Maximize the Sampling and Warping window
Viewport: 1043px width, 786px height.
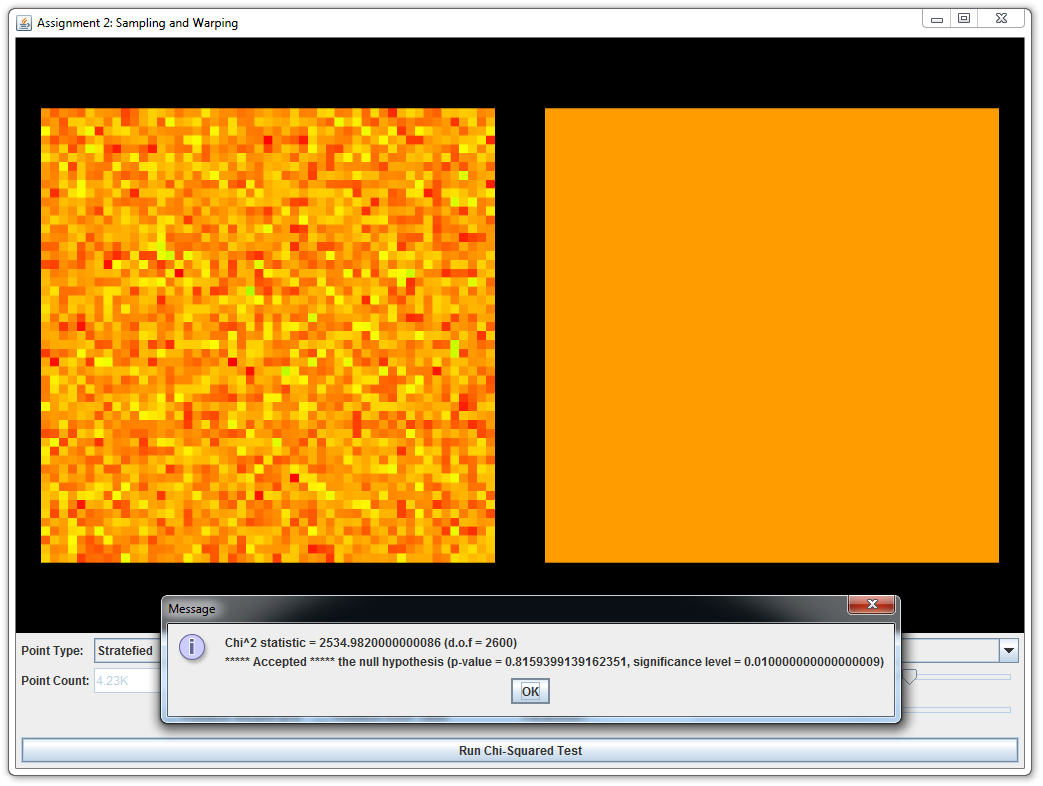tap(964, 19)
